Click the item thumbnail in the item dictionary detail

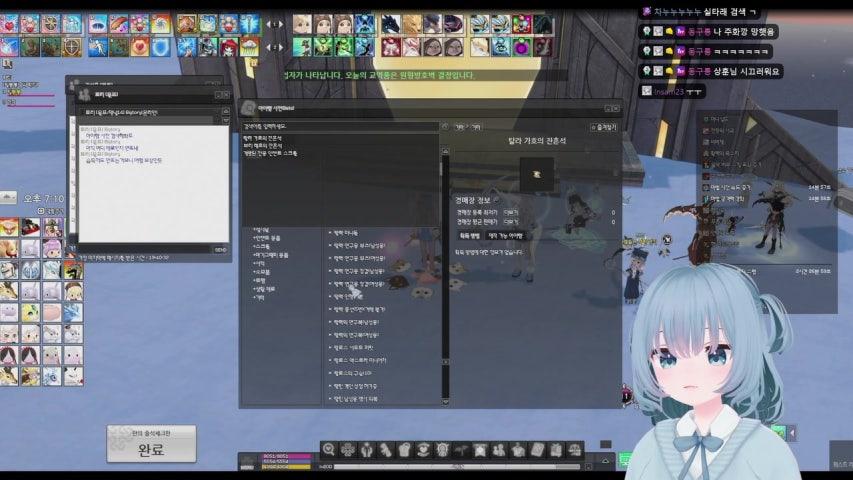click(536, 174)
